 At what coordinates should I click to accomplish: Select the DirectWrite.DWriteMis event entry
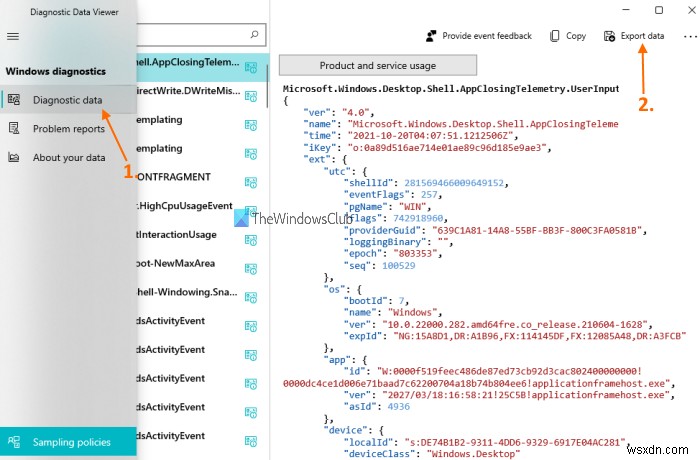click(185, 91)
